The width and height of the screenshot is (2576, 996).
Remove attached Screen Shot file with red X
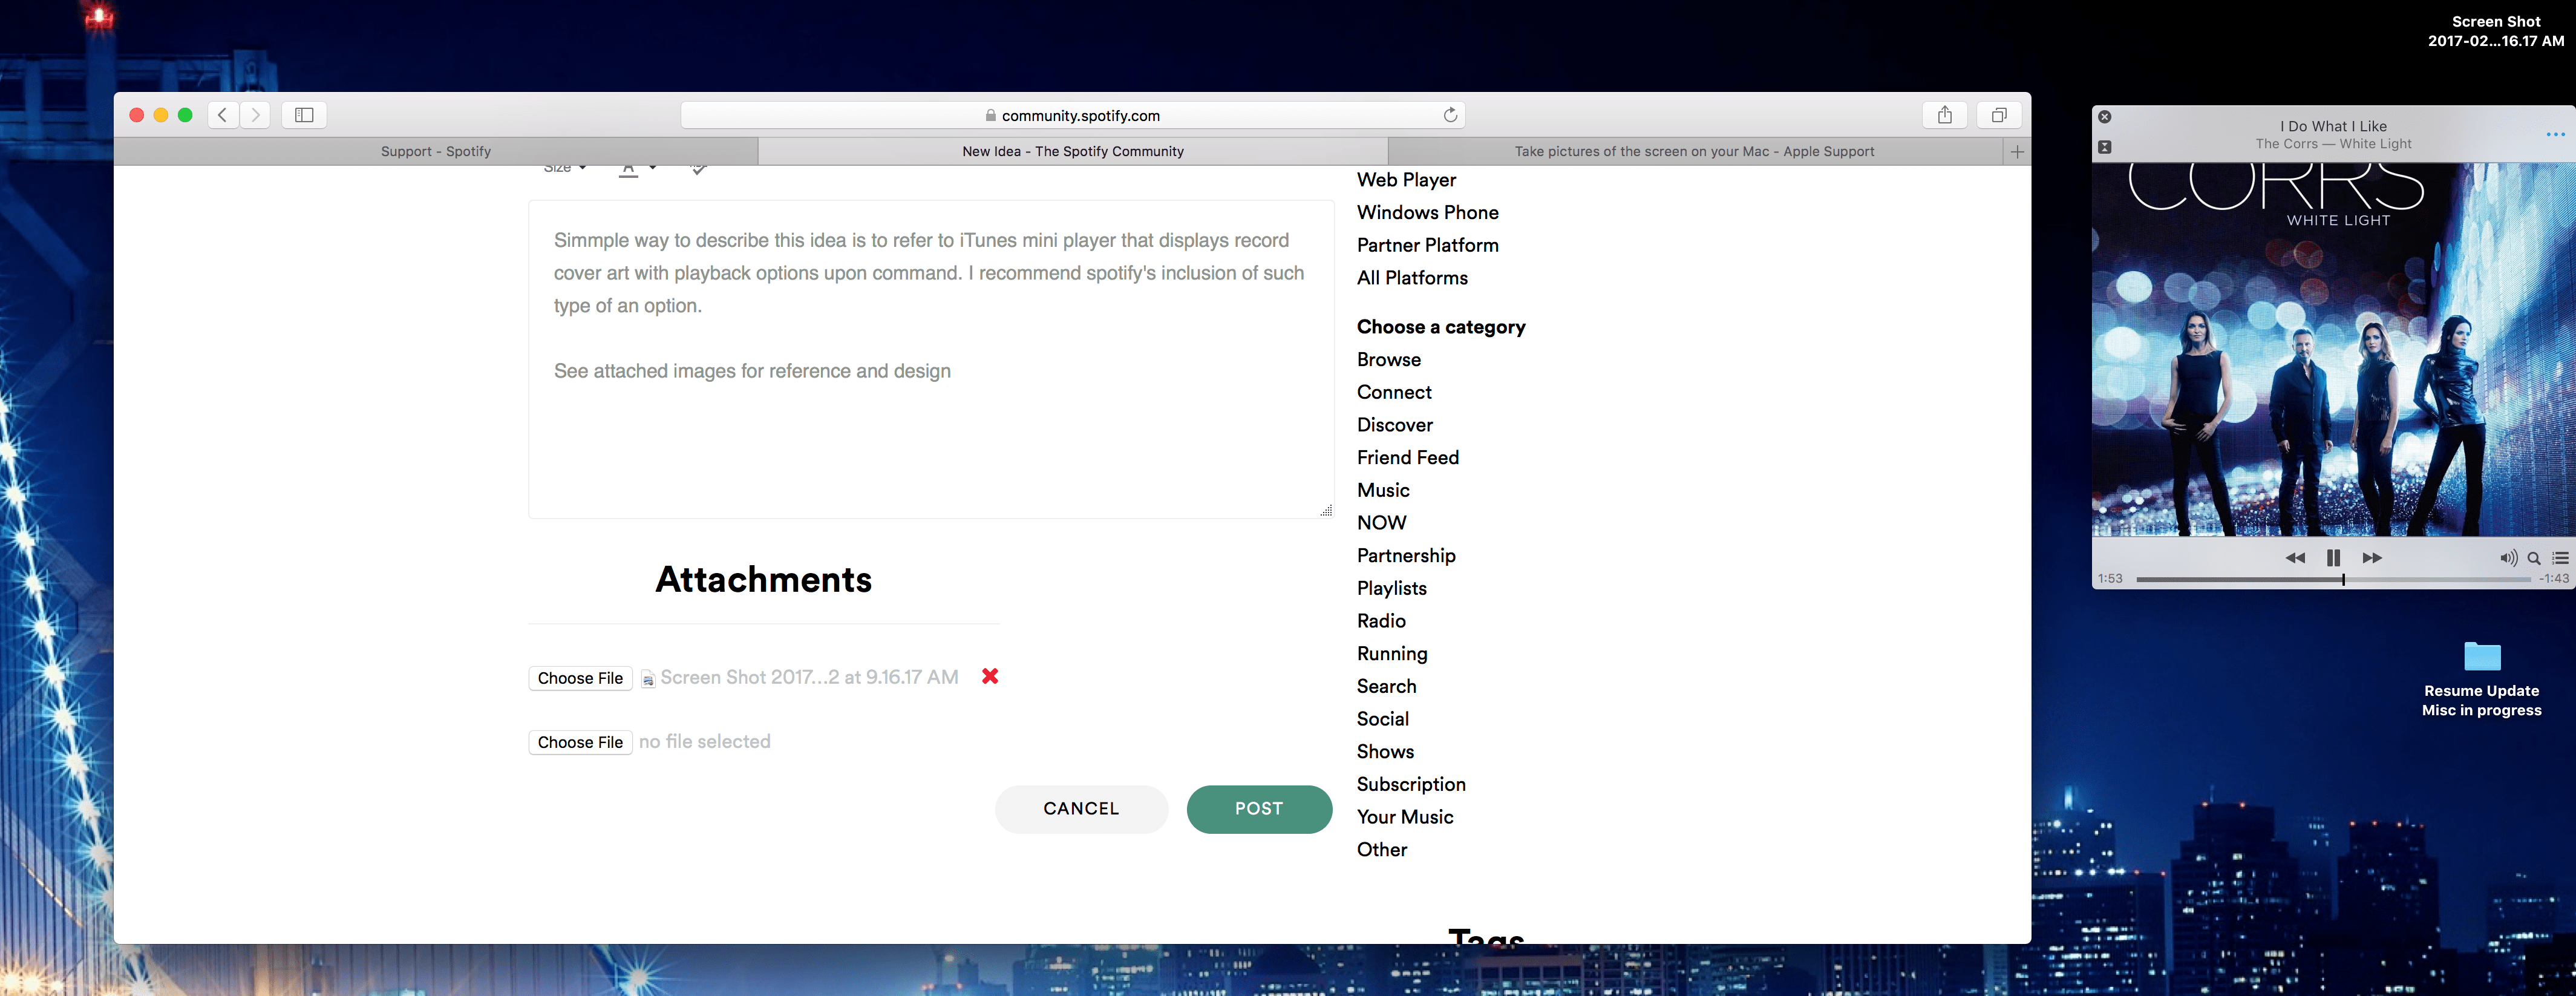point(990,677)
